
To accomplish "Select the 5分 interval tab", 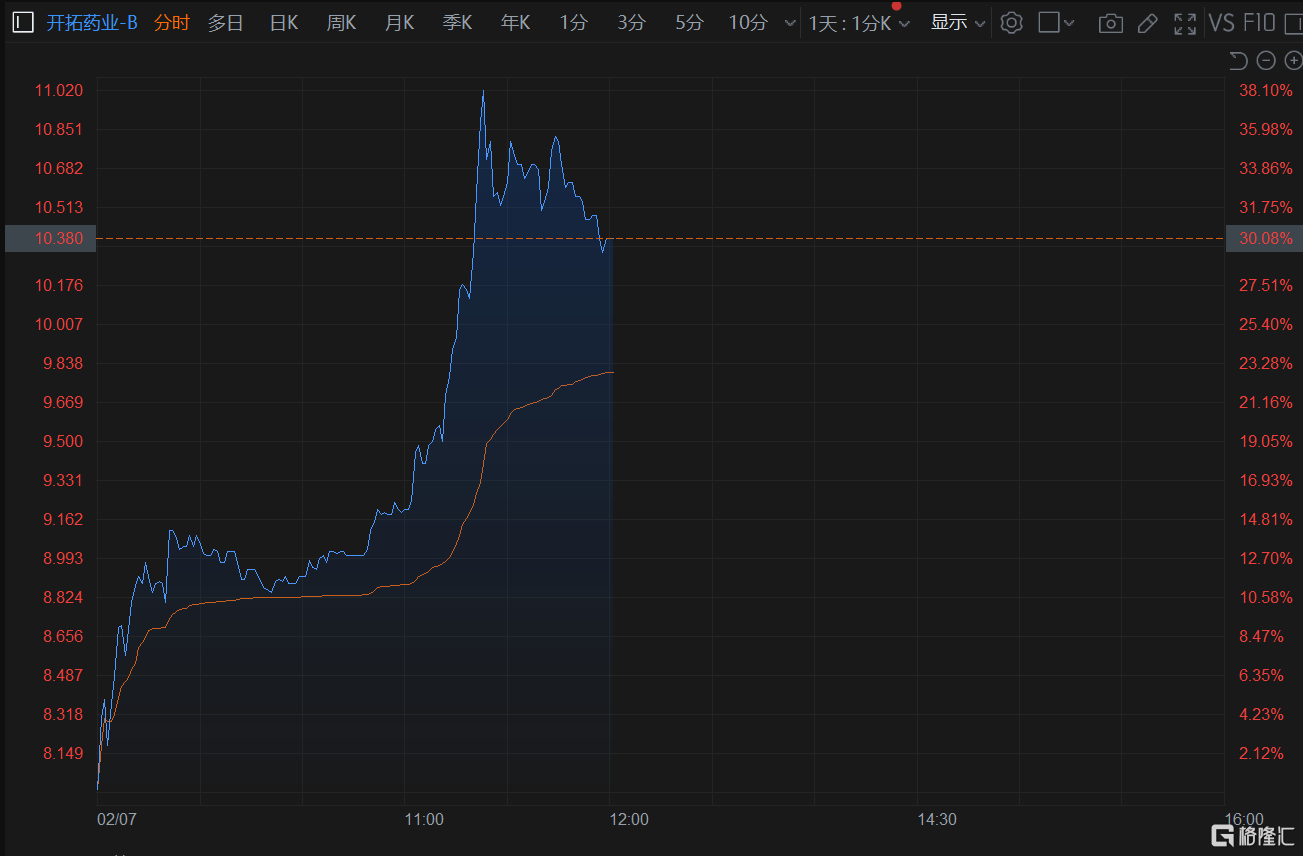I will pyautogui.click(x=689, y=23).
